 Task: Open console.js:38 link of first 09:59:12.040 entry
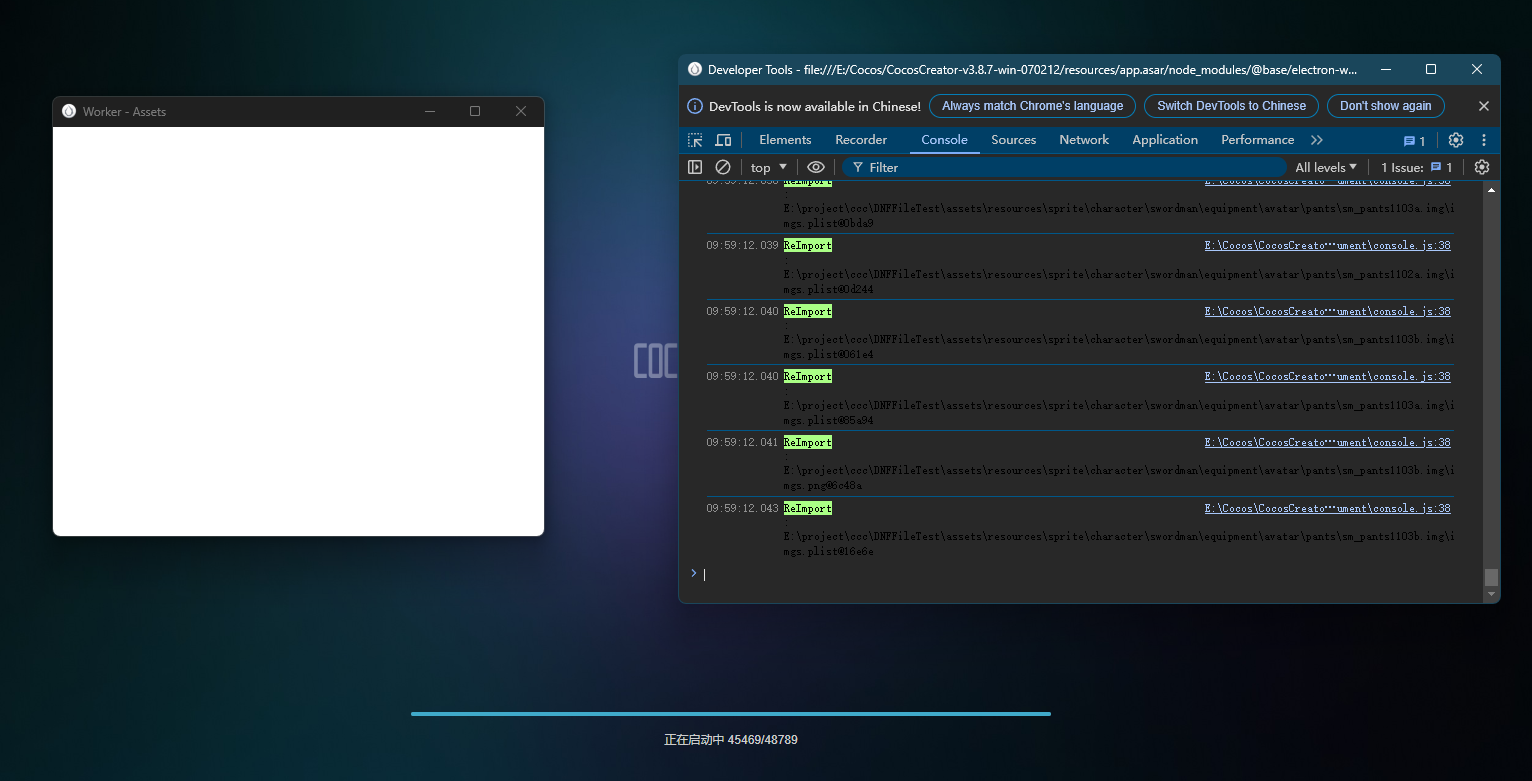[1327, 311]
